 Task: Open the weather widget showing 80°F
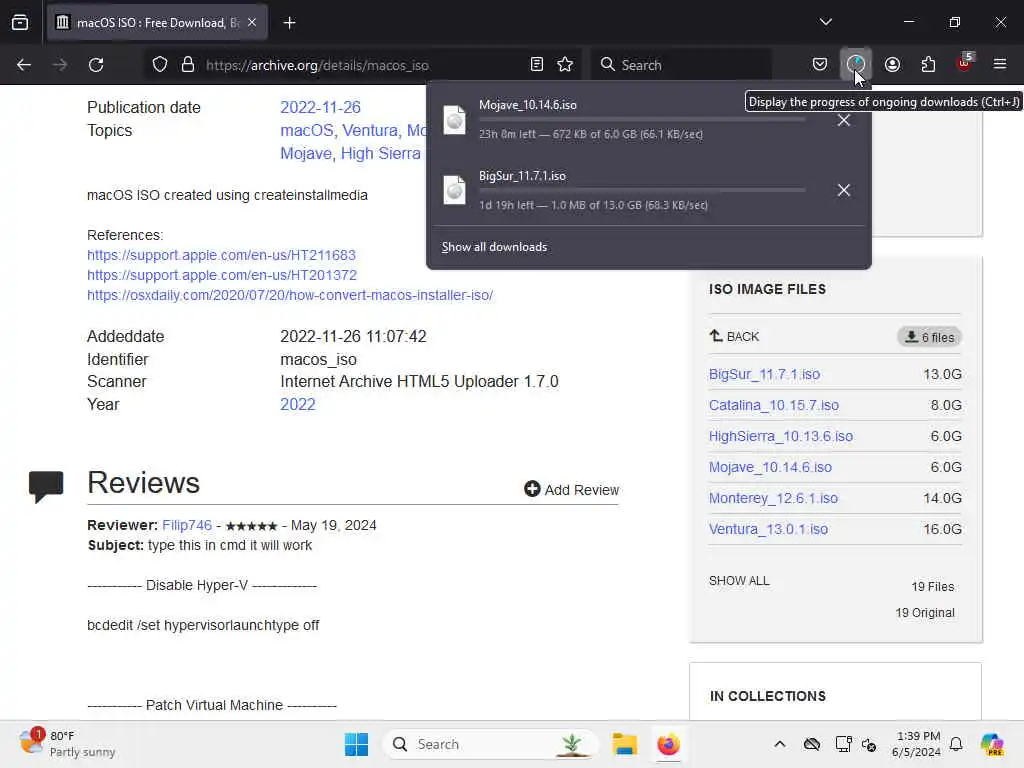coord(67,744)
